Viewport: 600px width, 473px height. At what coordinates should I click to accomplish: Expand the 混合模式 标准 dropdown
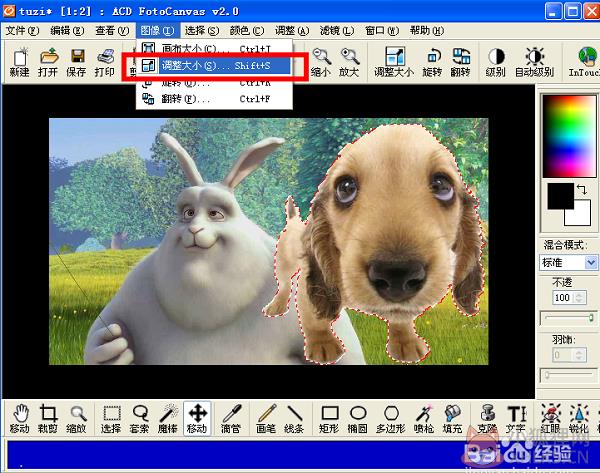pos(591,263)
